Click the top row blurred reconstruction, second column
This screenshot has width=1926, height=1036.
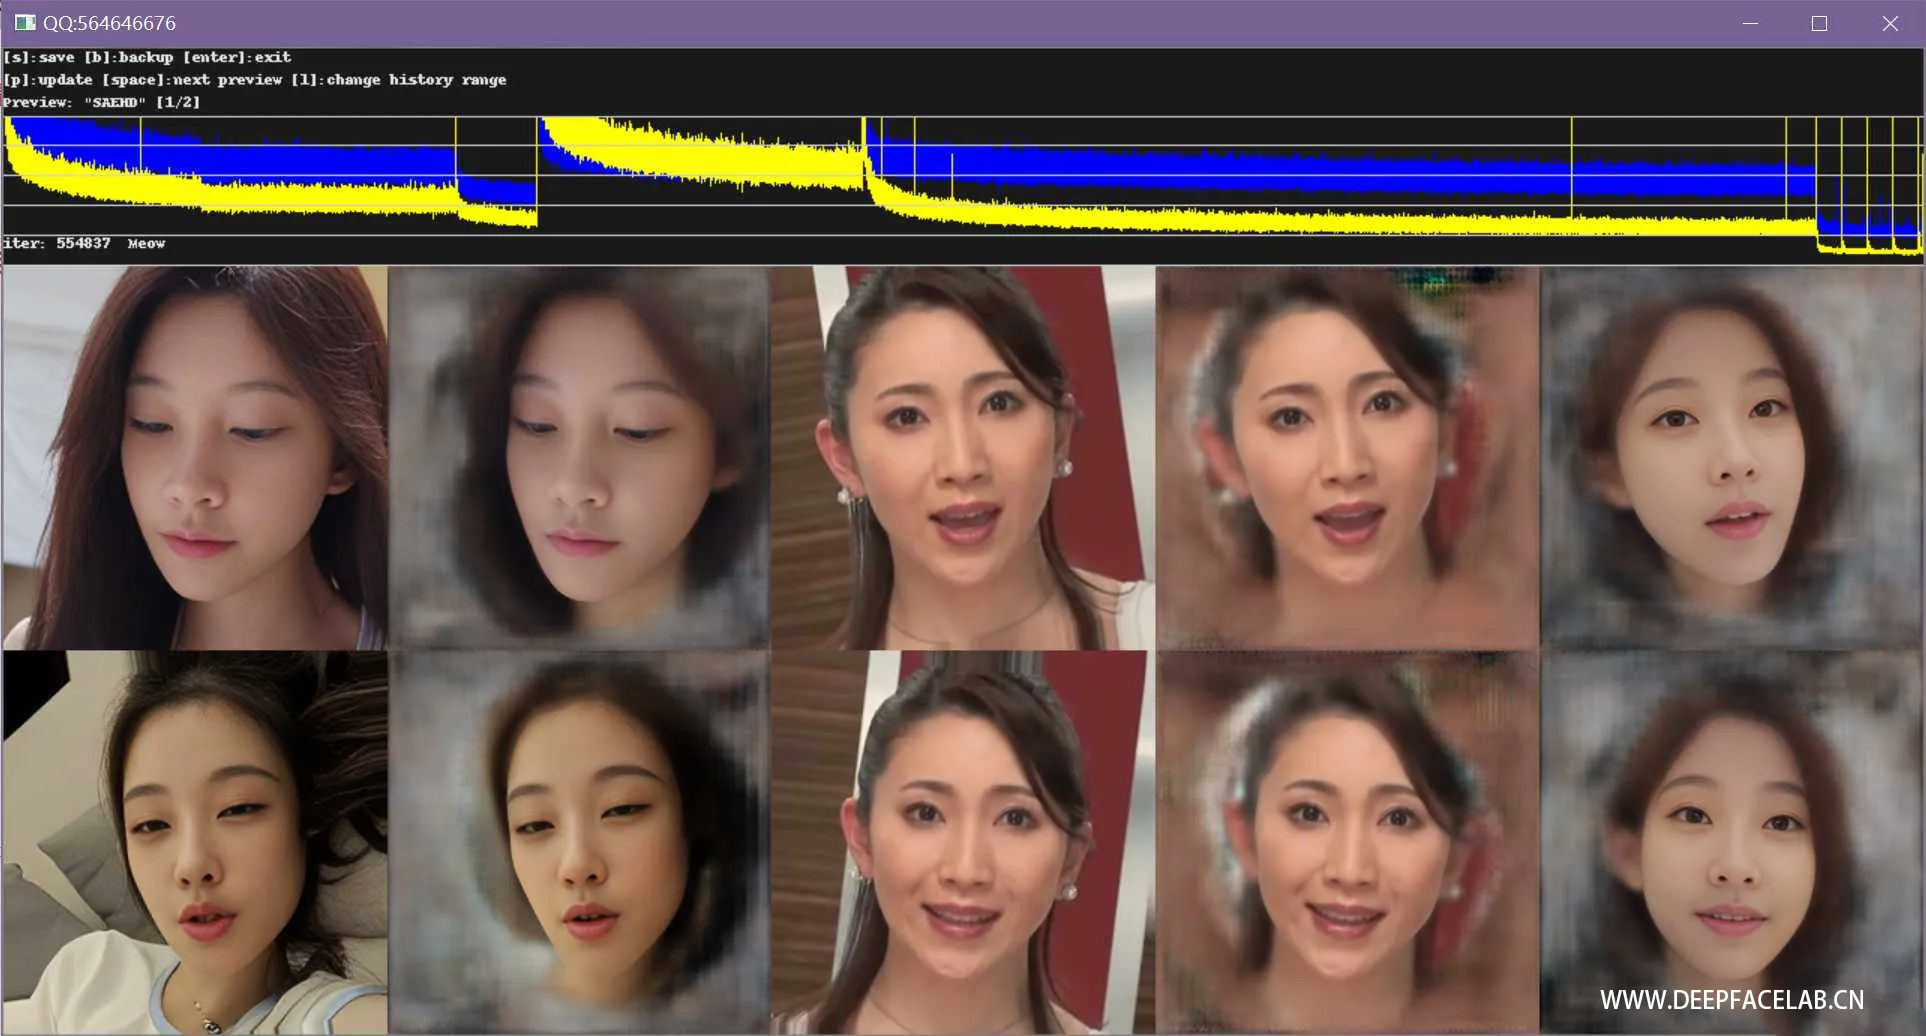point(579,458)
